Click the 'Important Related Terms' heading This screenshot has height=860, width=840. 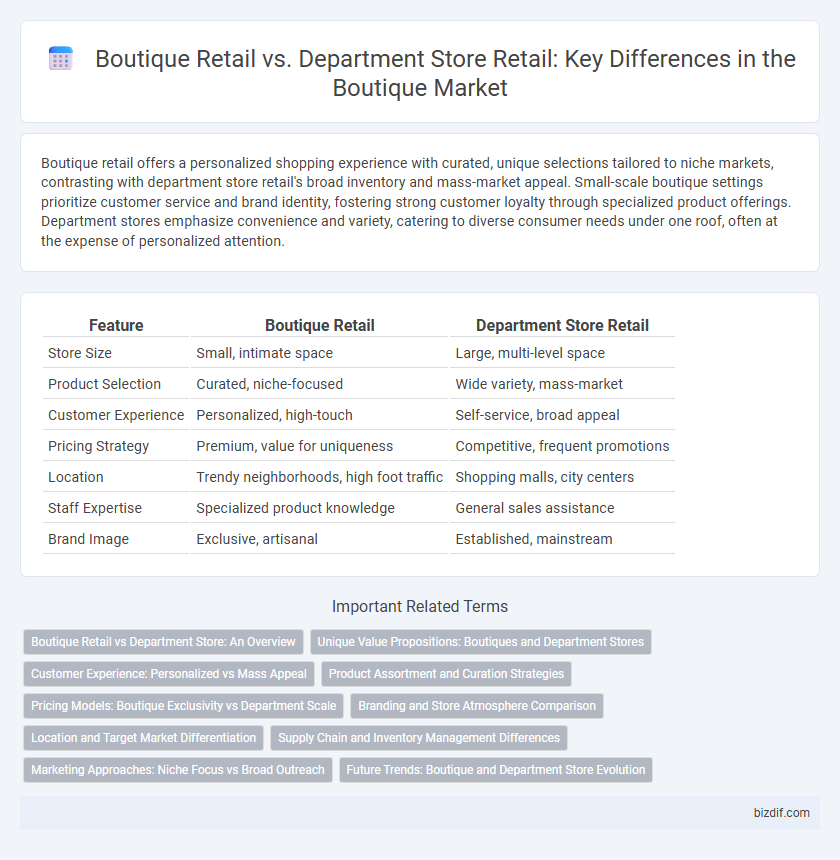420,606
